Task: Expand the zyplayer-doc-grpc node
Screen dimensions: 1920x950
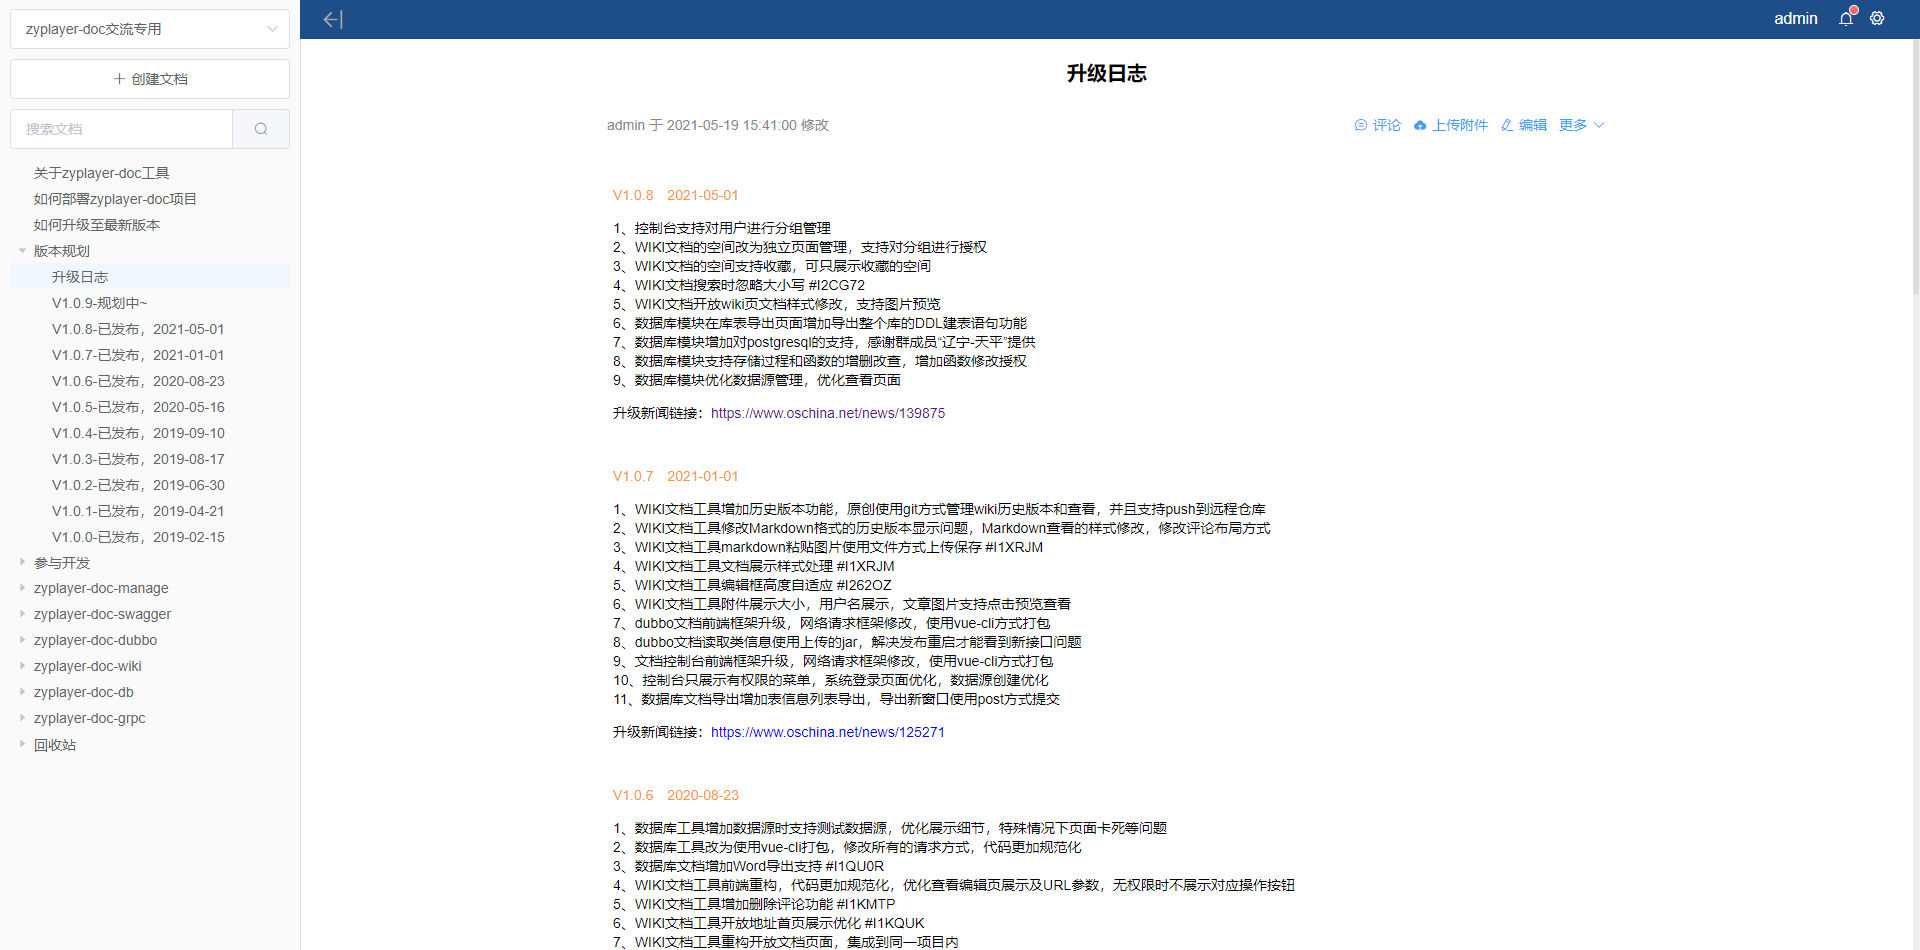Action: click(22, 718)
